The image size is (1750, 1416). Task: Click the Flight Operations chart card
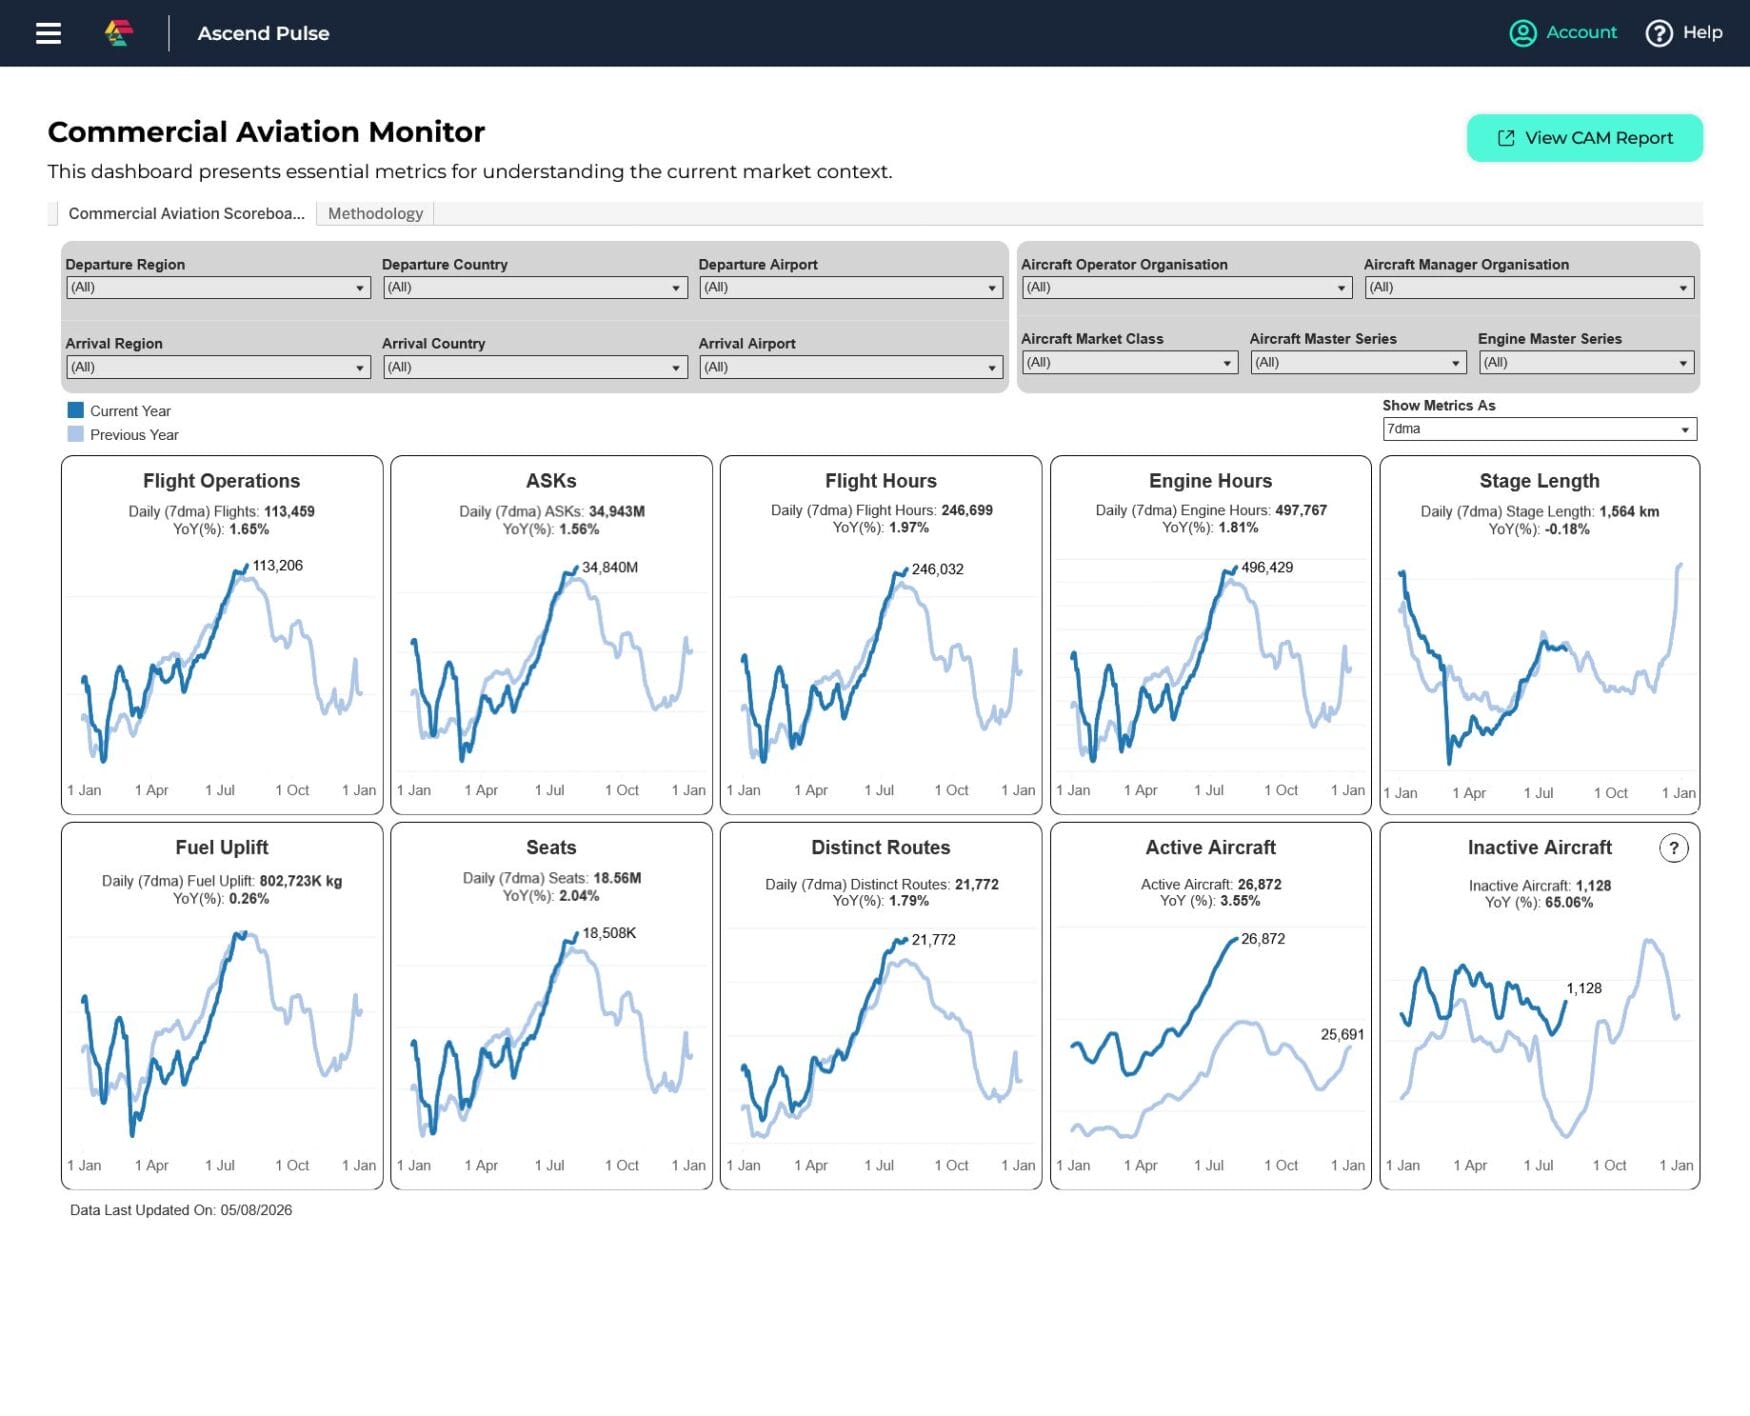coord(222,635)
